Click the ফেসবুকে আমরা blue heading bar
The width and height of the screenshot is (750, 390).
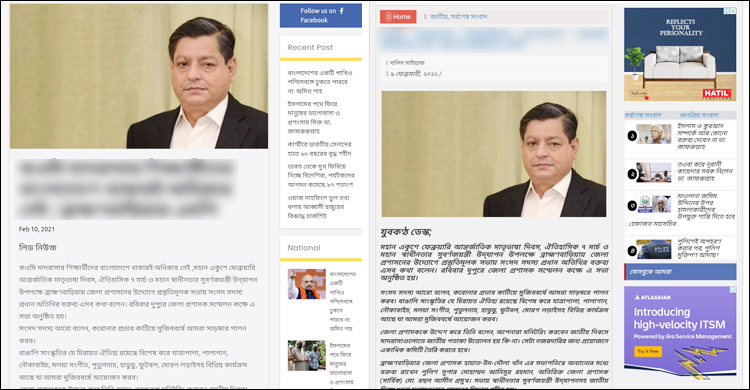680,272
